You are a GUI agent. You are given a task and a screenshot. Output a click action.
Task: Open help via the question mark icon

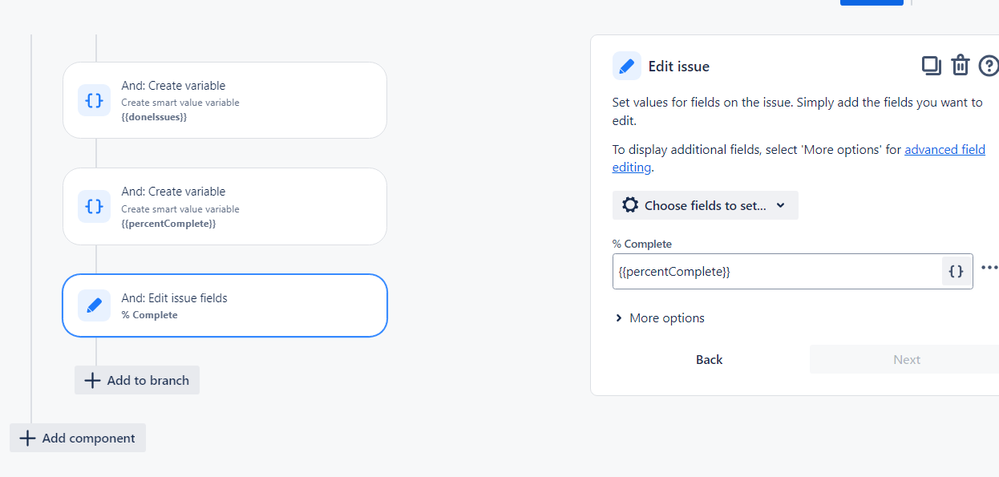tap(989, 66)
